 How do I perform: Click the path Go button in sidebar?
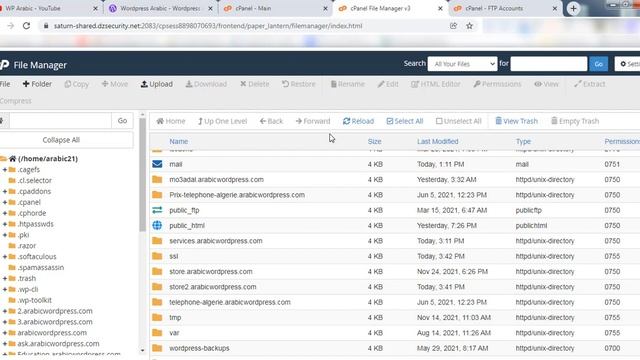pyautogui.click(x=122, y=121)
